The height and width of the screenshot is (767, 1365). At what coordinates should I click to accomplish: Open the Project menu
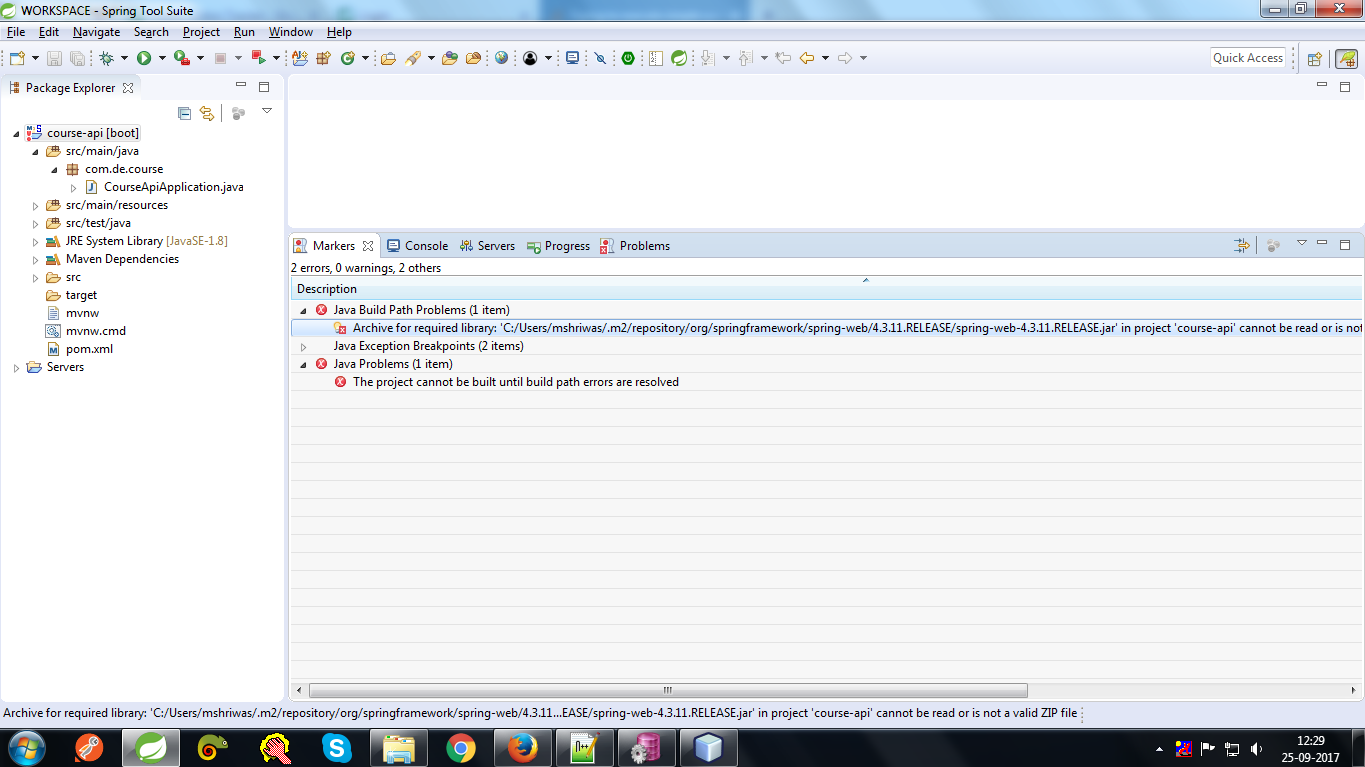pyautogui.click(x=201, y=32)
